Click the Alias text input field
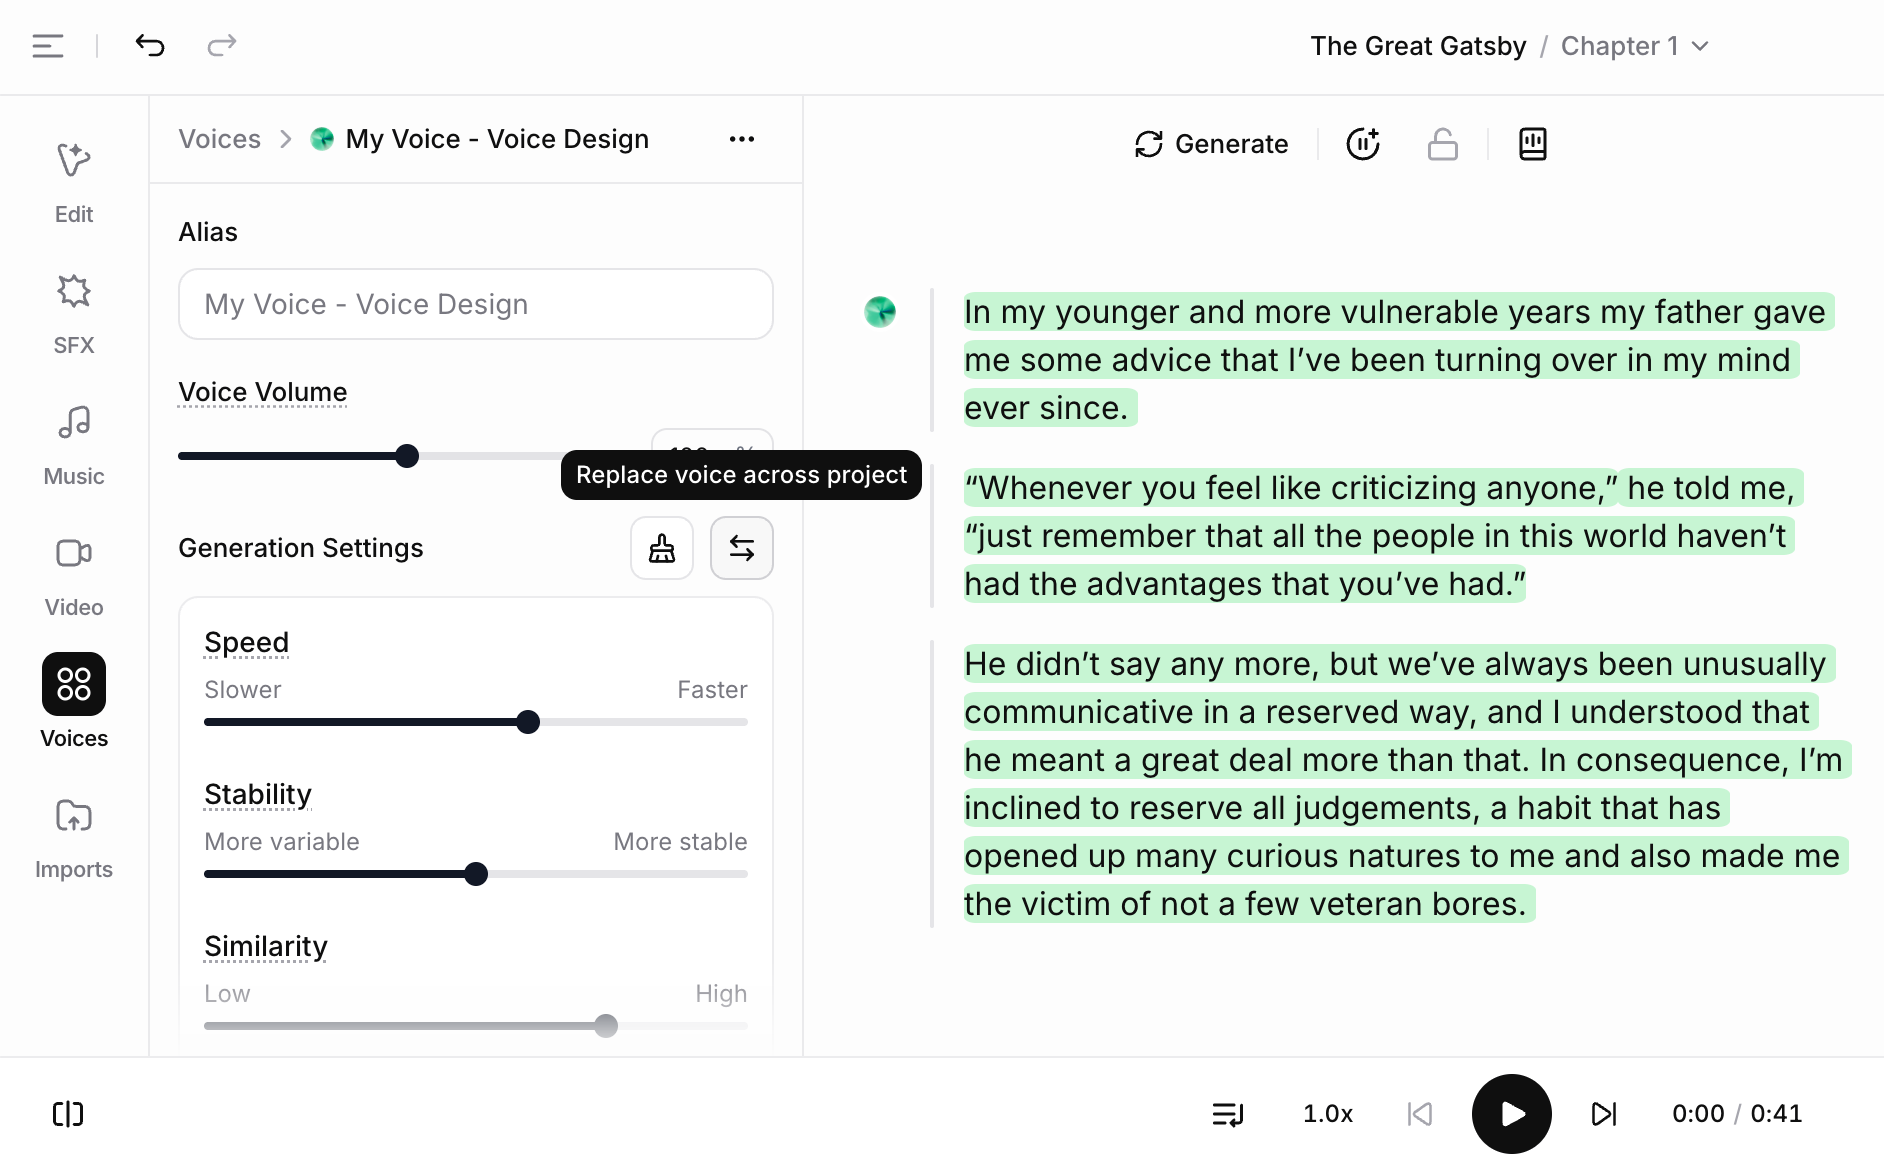Image resolution: width=1884 pixels, height=1170 pixels. click(x=476, y=304)
